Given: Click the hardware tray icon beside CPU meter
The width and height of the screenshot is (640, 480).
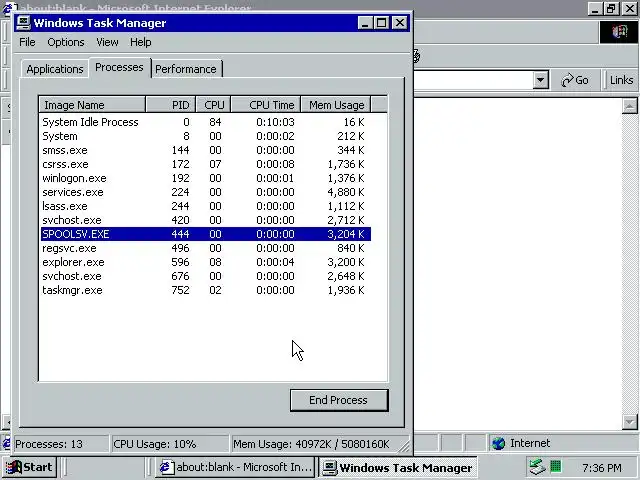Looking at the screenshot, I should [537, 467].
